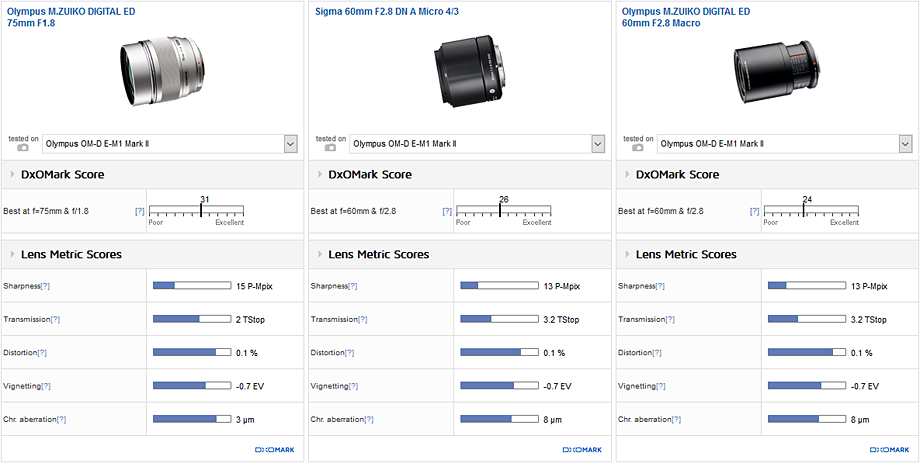
Task: Click Vignetting [?] help in Sigma 60mm card
Action: point(353,386)
